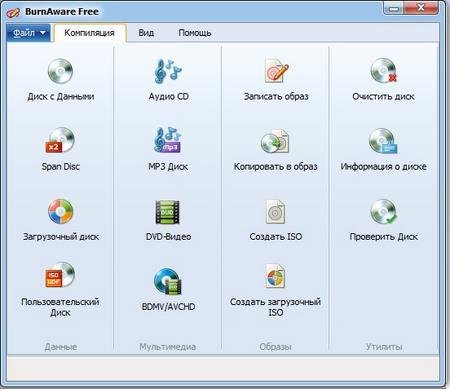Select the Пользовательский Диск ISO/UDF icon
Image resolution: width=450 pixels, height=389 pixels.
point(60,275)
